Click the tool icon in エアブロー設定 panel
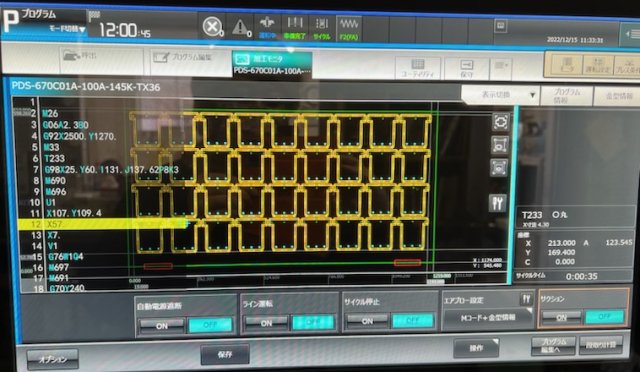 [x=527, y=300]
